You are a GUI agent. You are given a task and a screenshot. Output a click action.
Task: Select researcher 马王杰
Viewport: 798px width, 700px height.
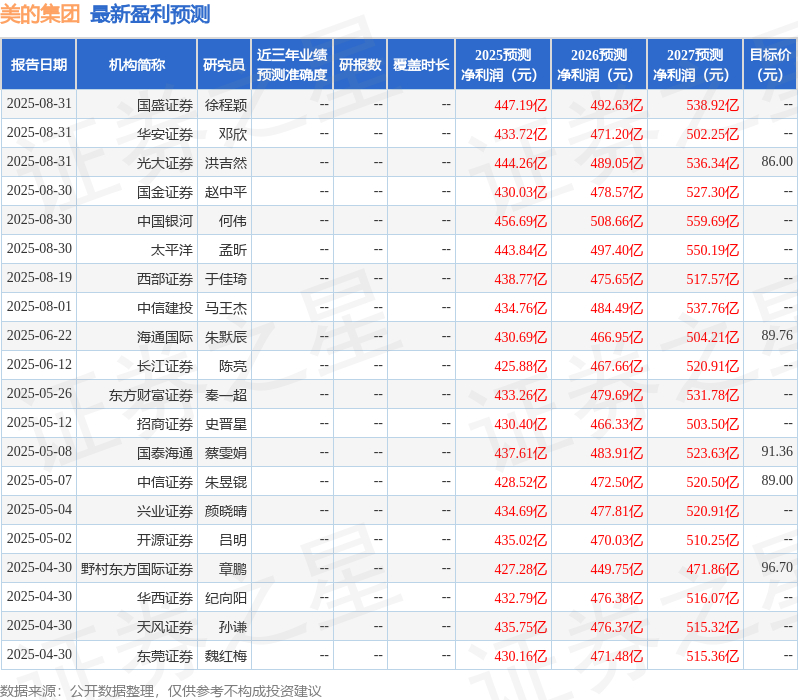coord(225,309)
